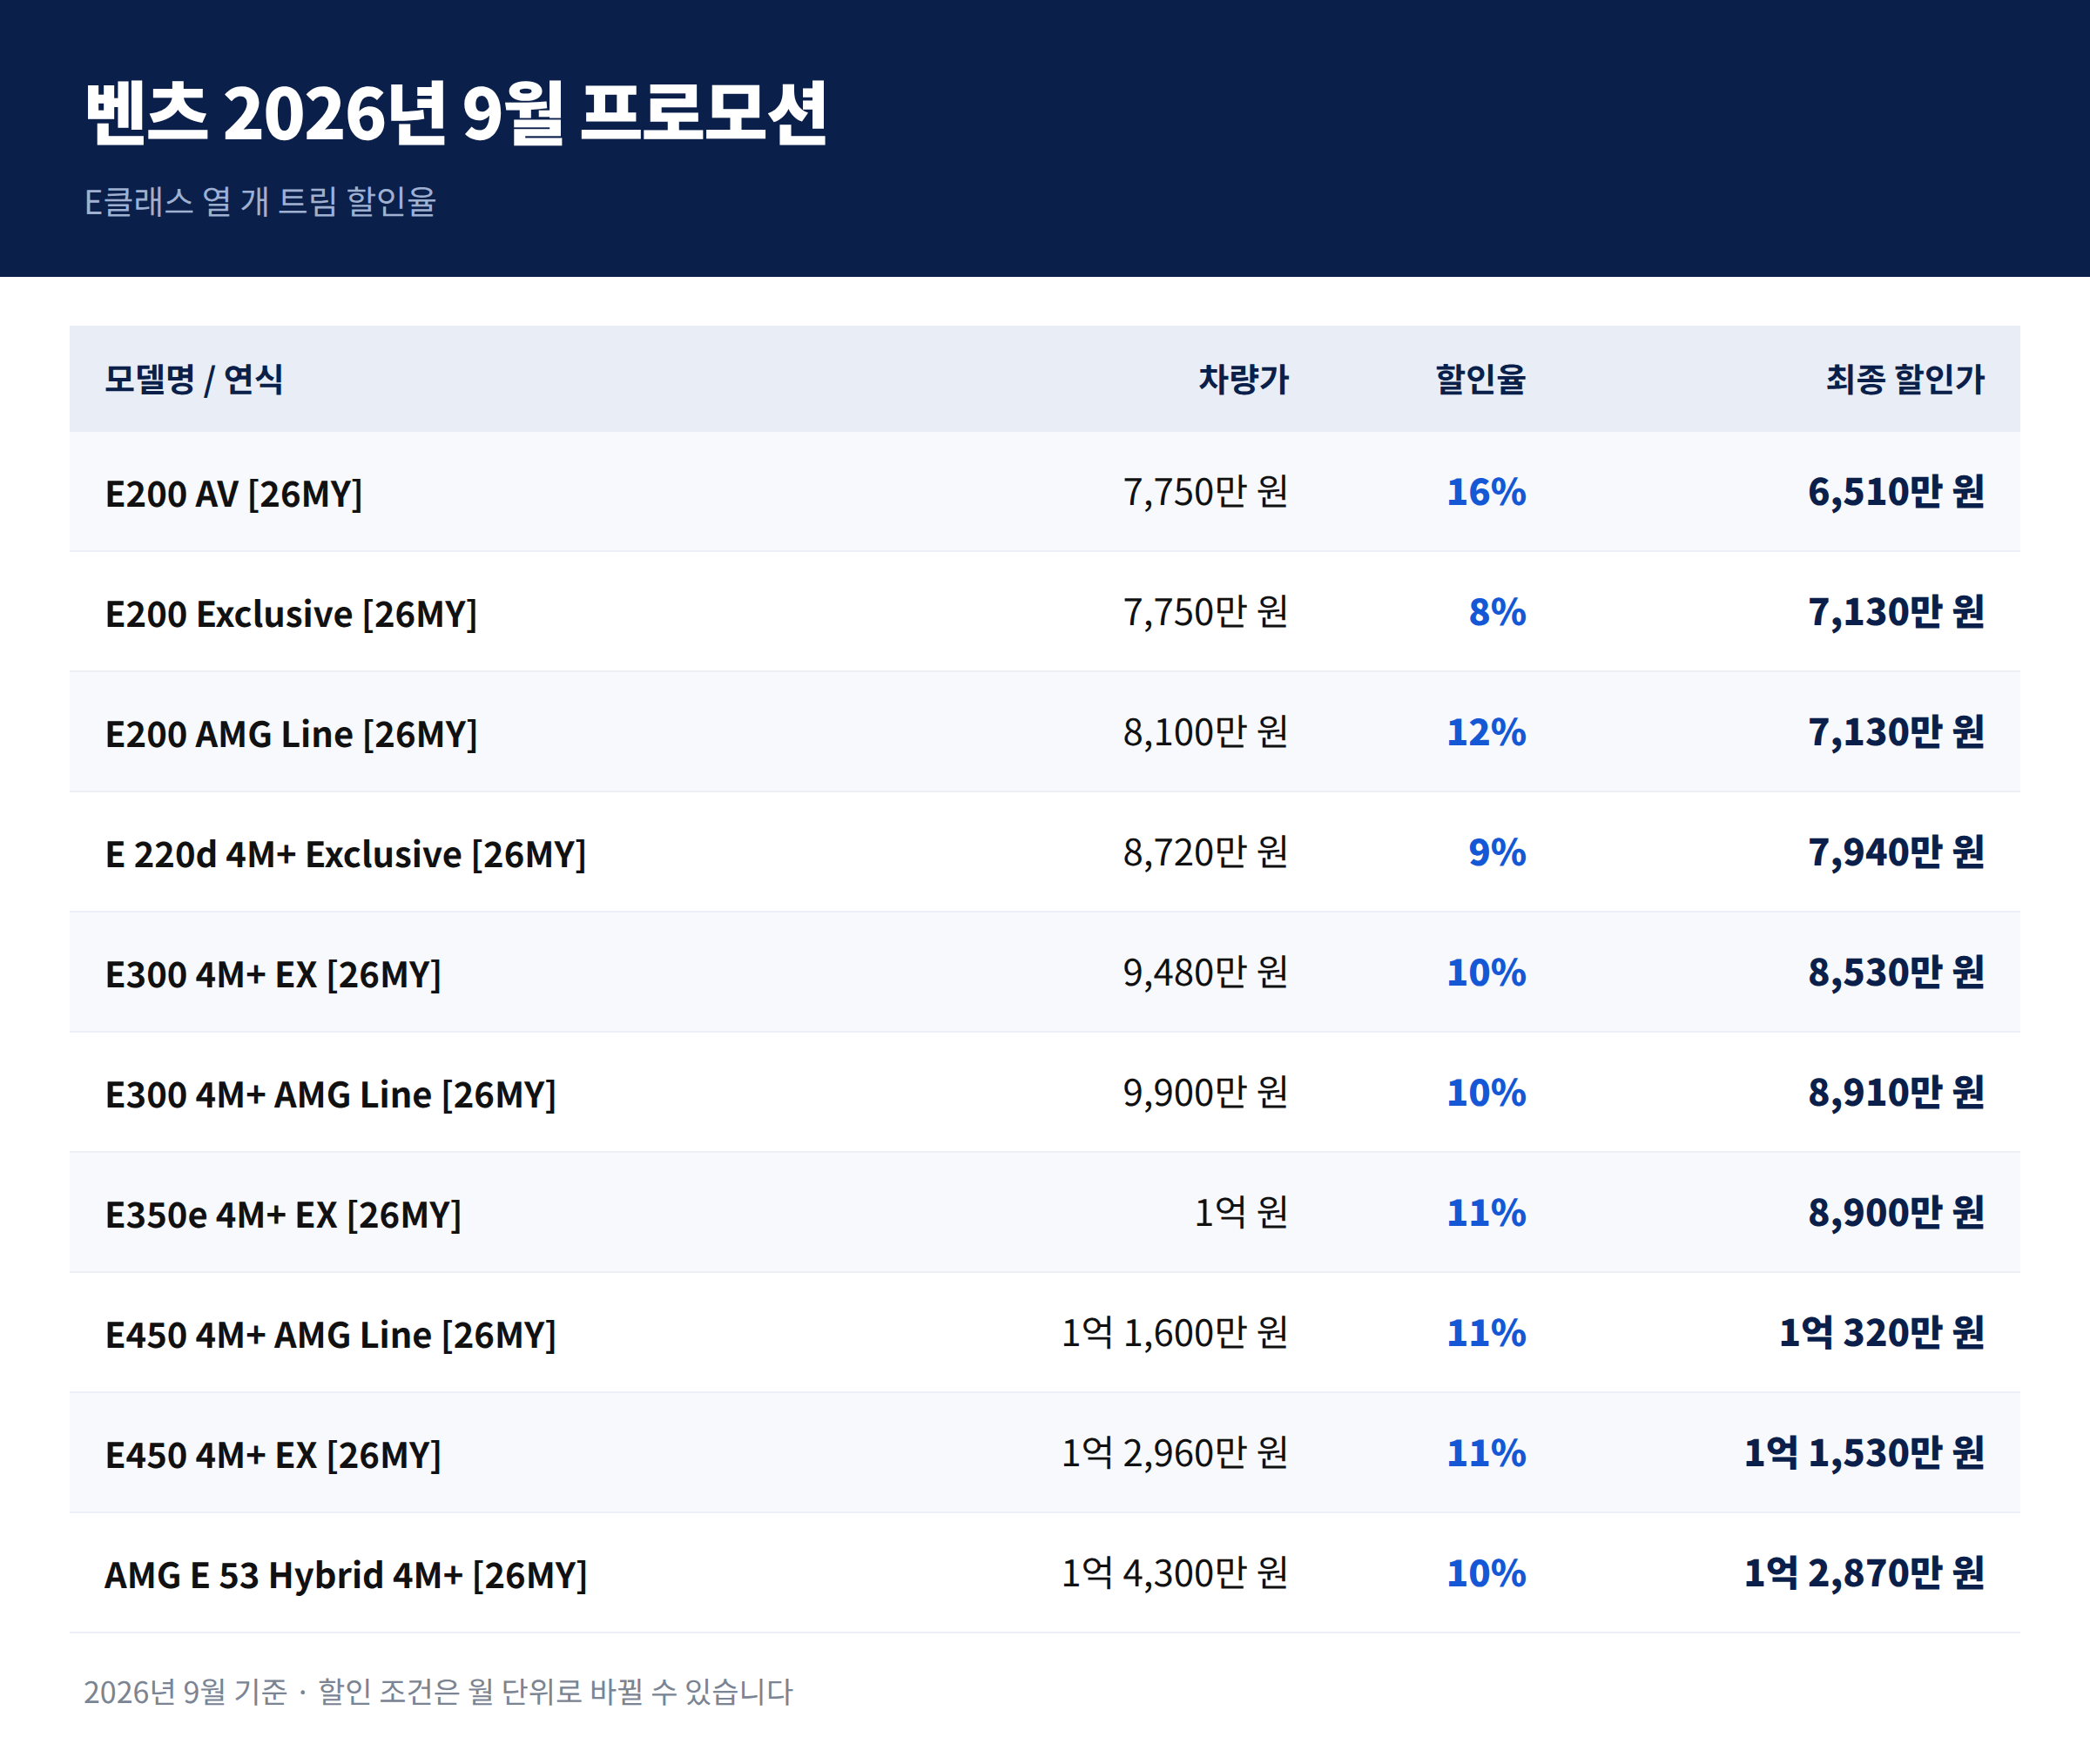Click the final price 7,940만 원

point(1896,852)
